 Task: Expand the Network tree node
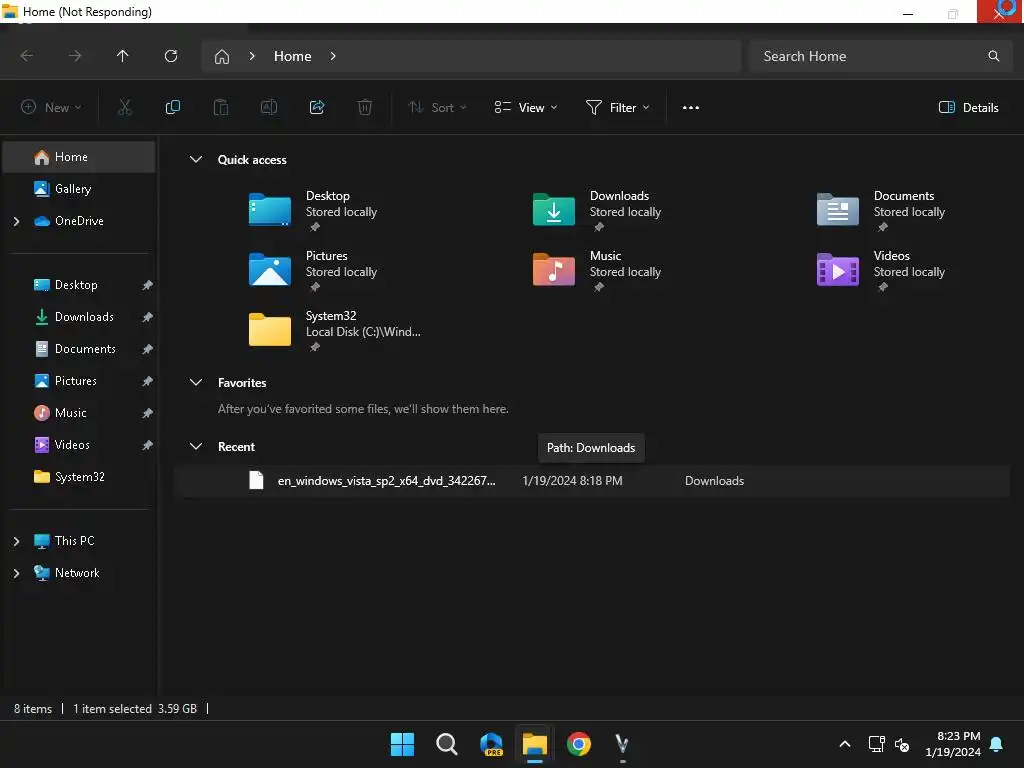[16, 573]
